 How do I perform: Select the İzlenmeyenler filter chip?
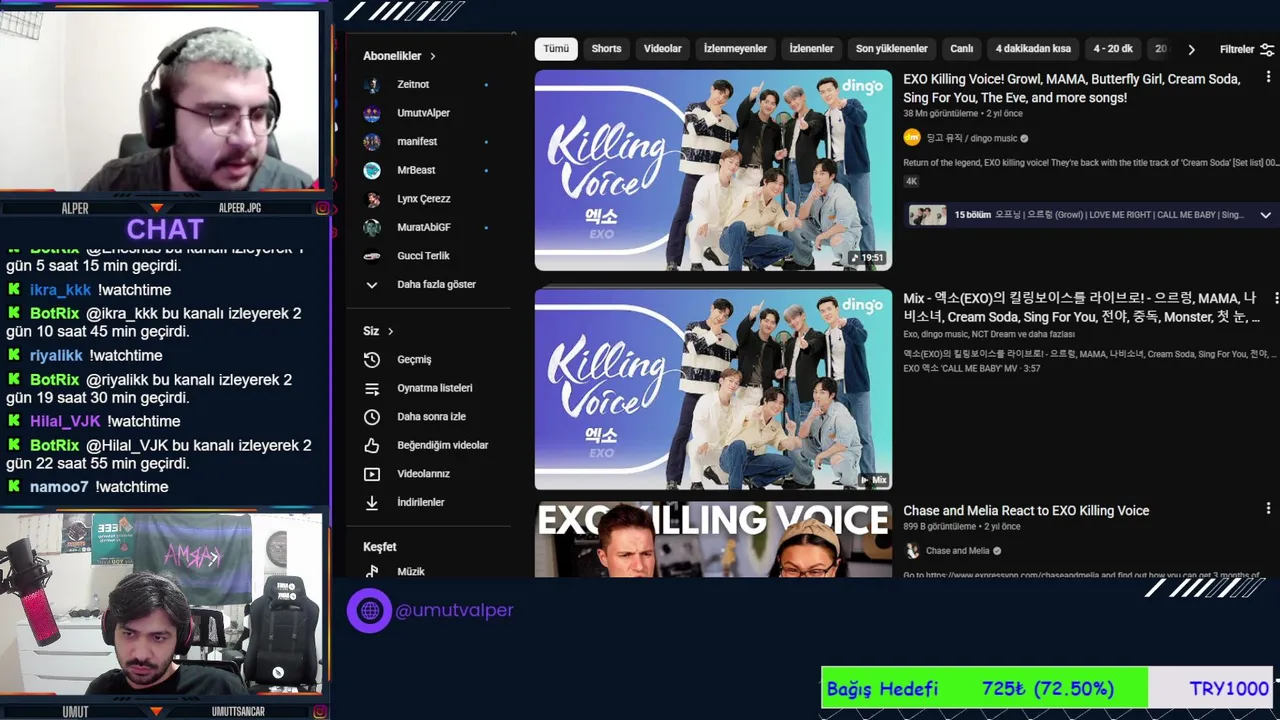click(x=735, y=49)
